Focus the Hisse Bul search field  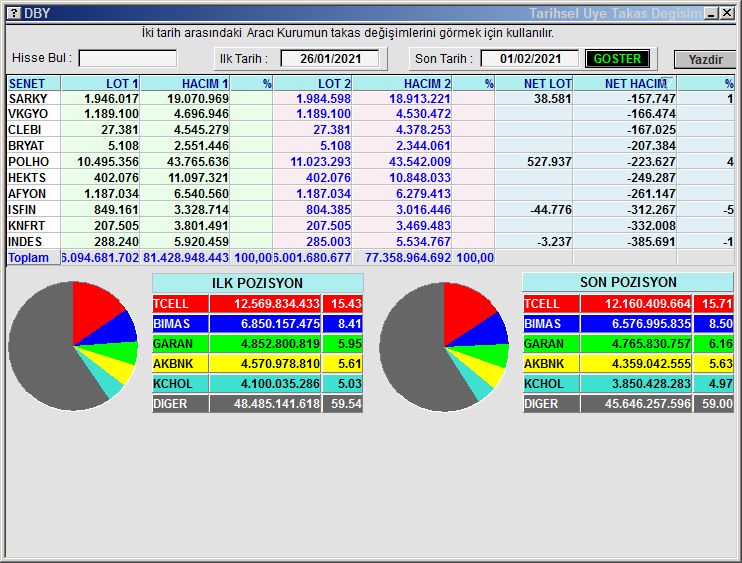coord(127,59)
